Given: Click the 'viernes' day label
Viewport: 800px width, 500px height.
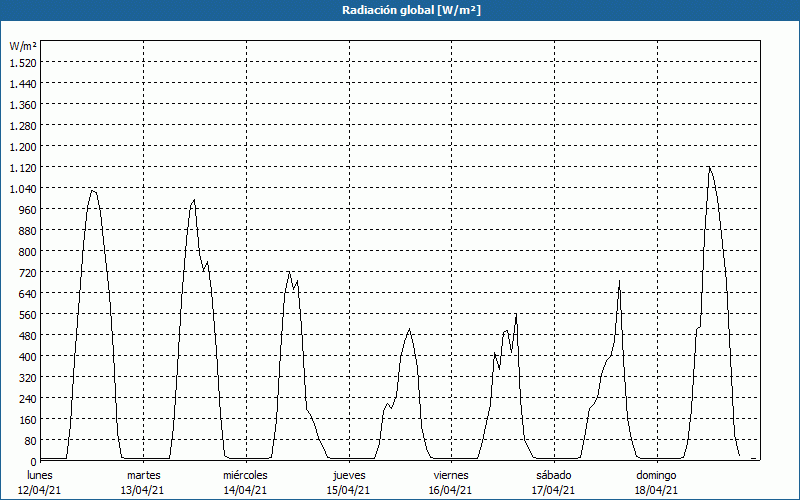Looking at the screenshot, I should 451,475.
